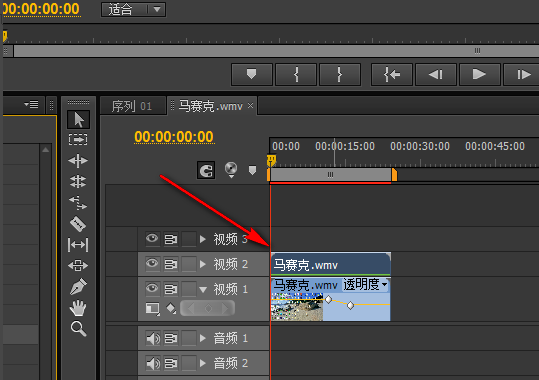Select the Rate Stretch tool
539x380 pixels.
(x=78, y=203)
